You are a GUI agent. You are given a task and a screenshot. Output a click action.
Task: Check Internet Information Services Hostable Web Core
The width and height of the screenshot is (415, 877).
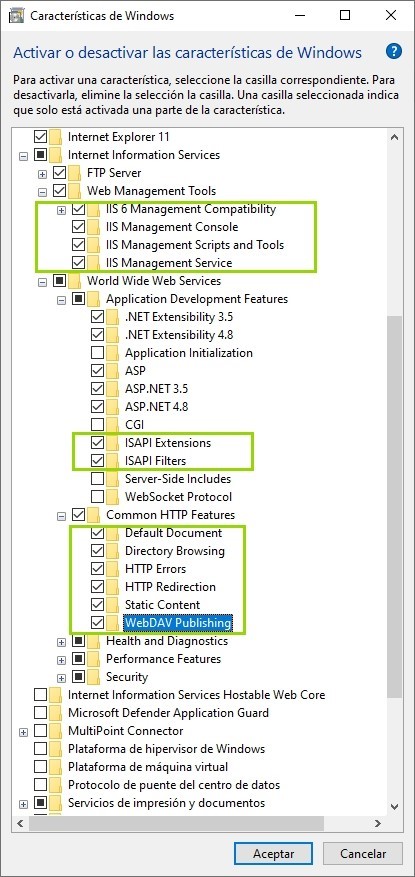pos(41,695)
